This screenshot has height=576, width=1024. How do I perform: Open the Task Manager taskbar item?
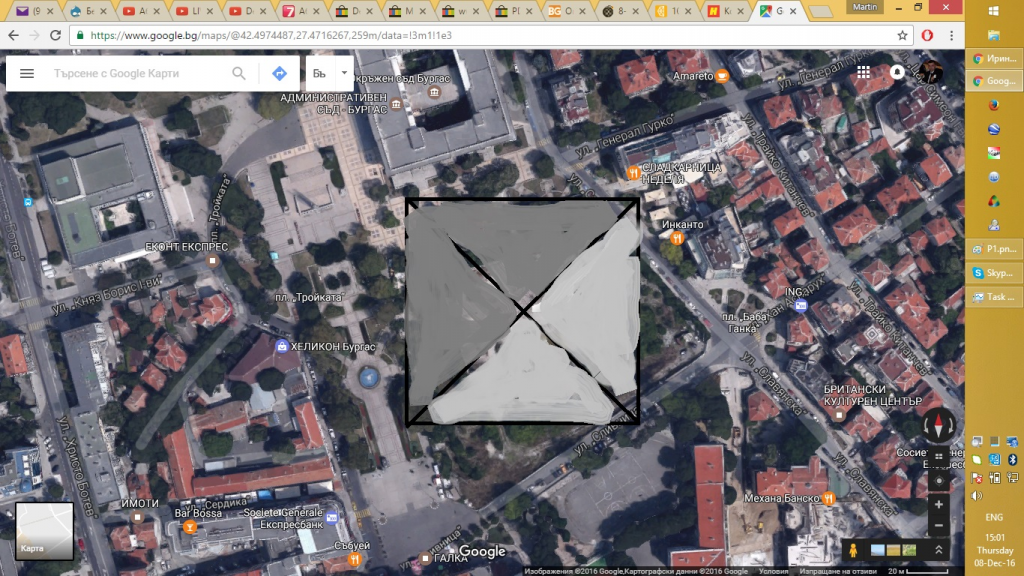pyautogui.click(x=994, y=297)
